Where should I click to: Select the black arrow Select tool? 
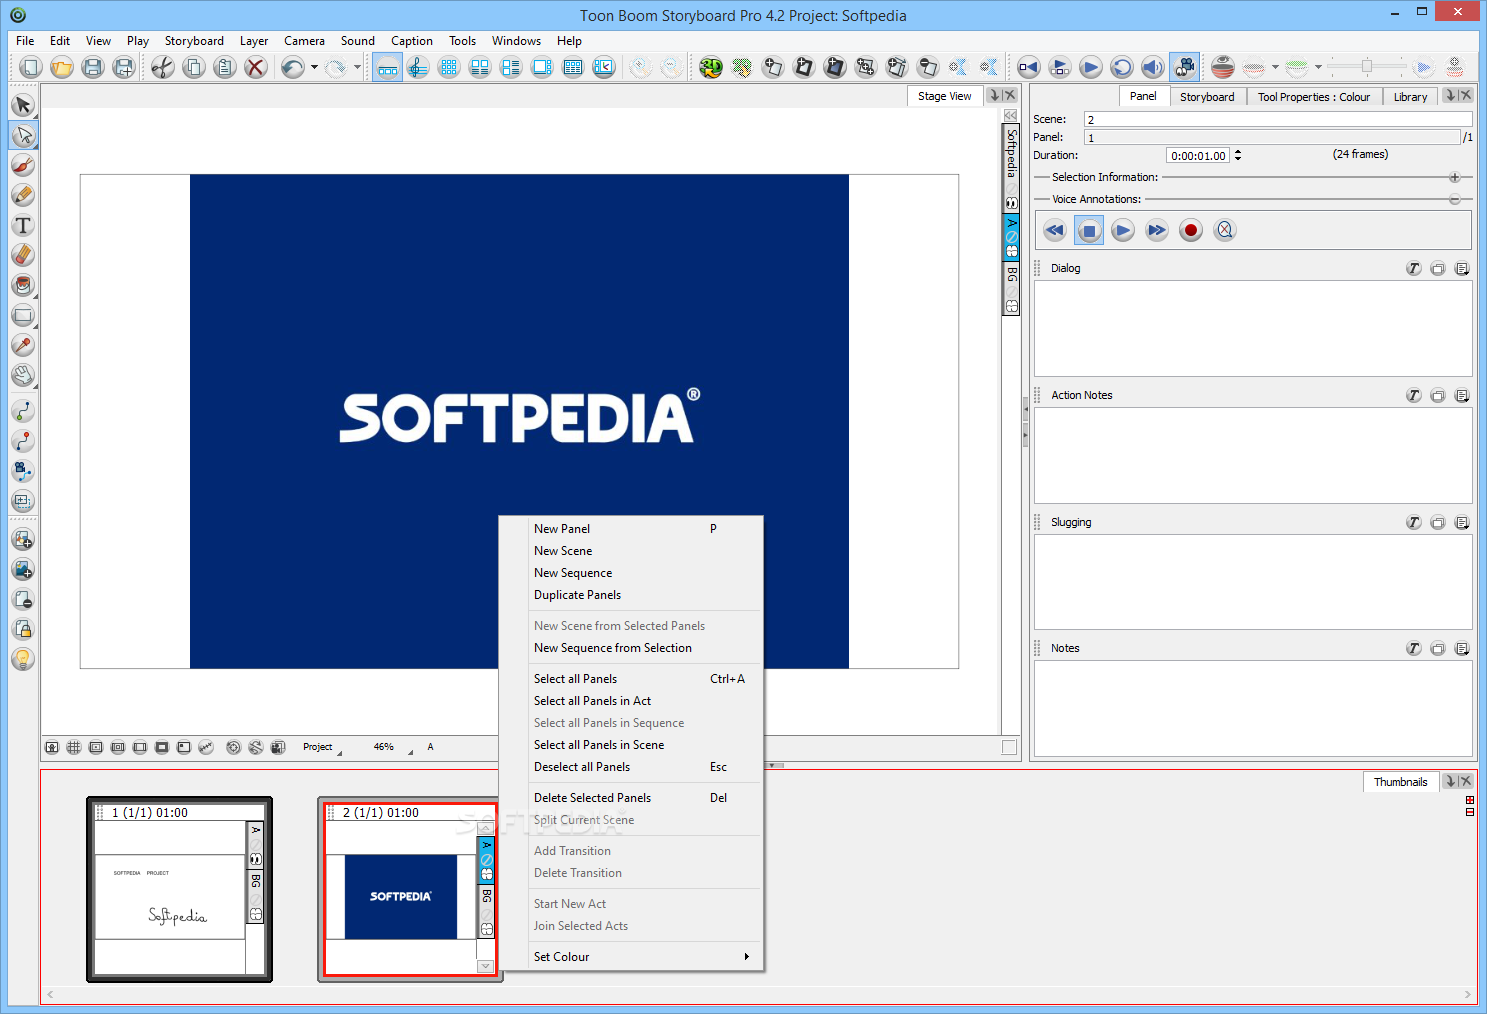click(x=23, y=105)
